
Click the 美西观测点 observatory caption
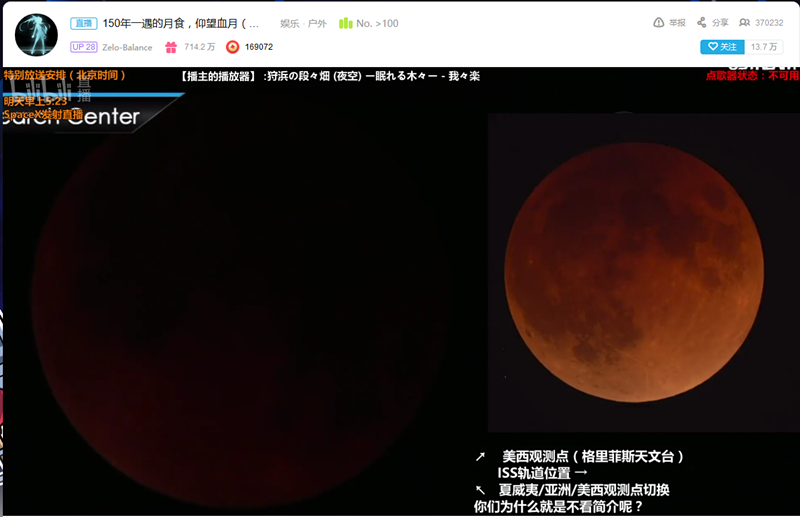[x=593, y=456]
